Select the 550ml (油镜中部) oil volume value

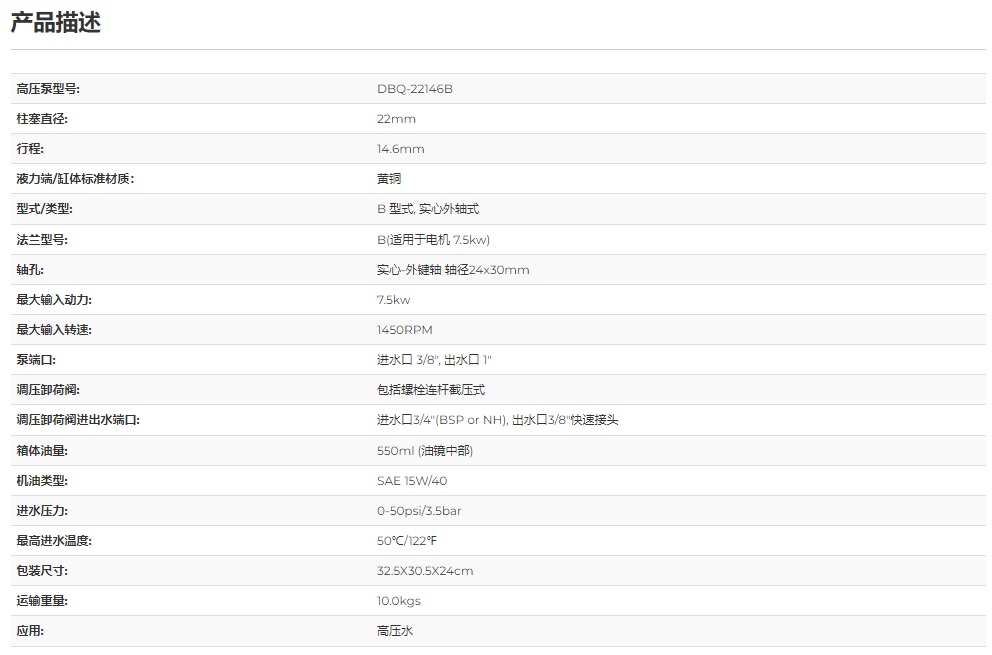point(424,451)
